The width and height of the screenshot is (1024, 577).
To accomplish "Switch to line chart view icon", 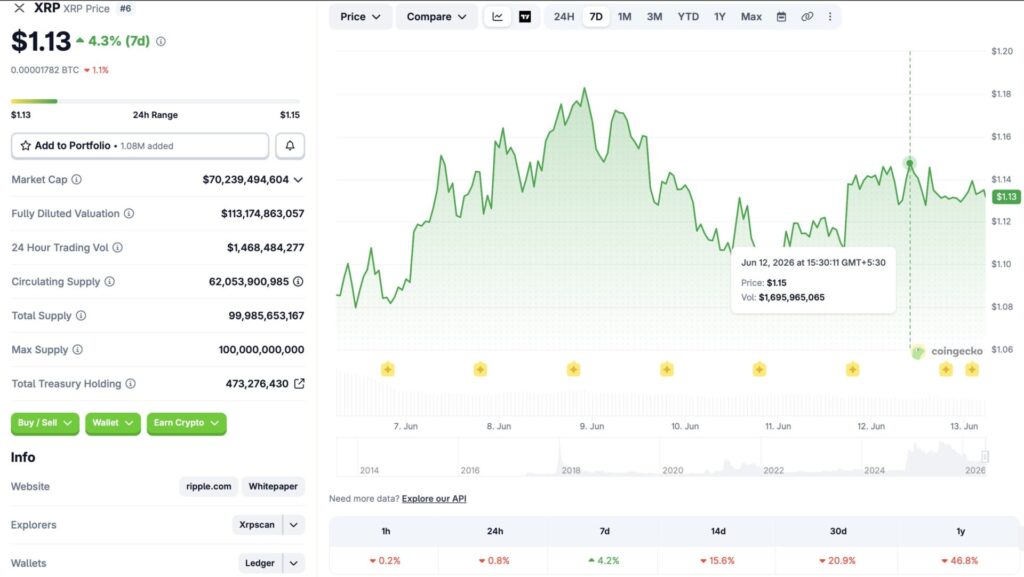I will (498, 17).
